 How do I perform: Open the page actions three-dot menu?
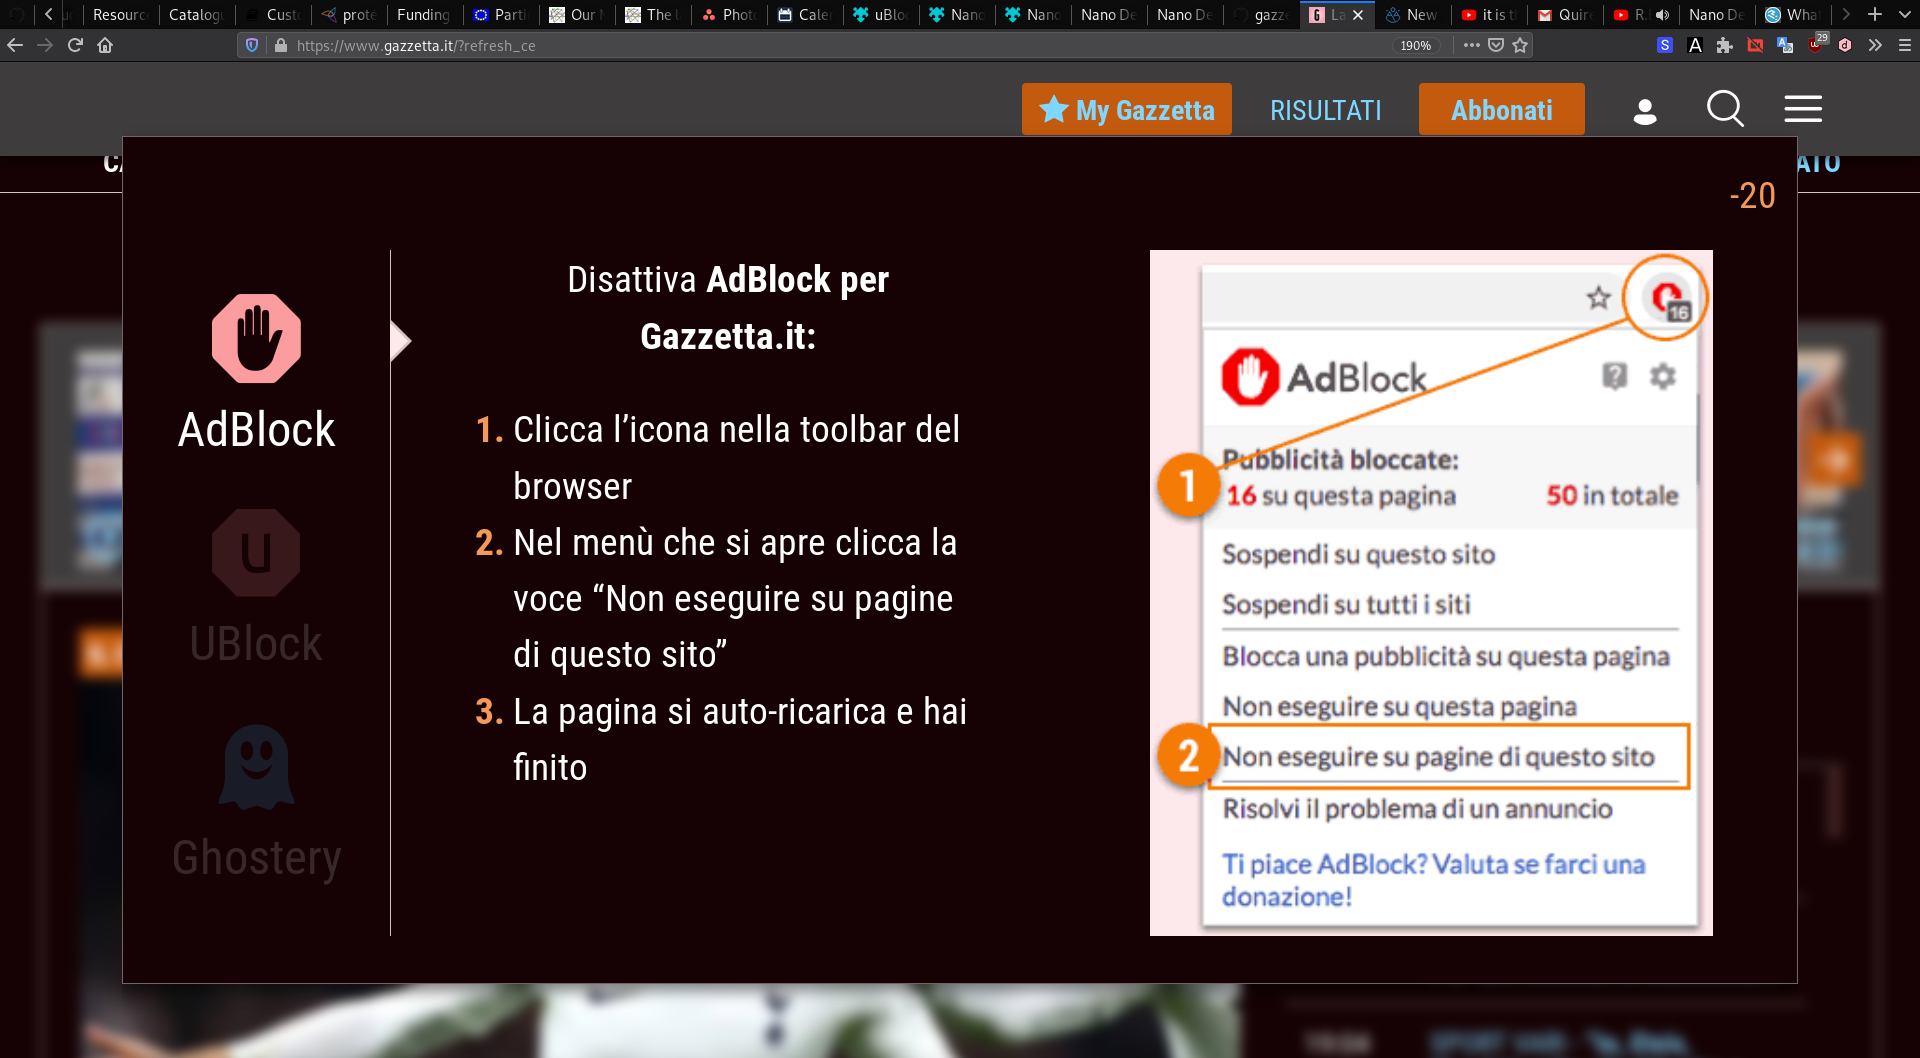point(1472,45)
